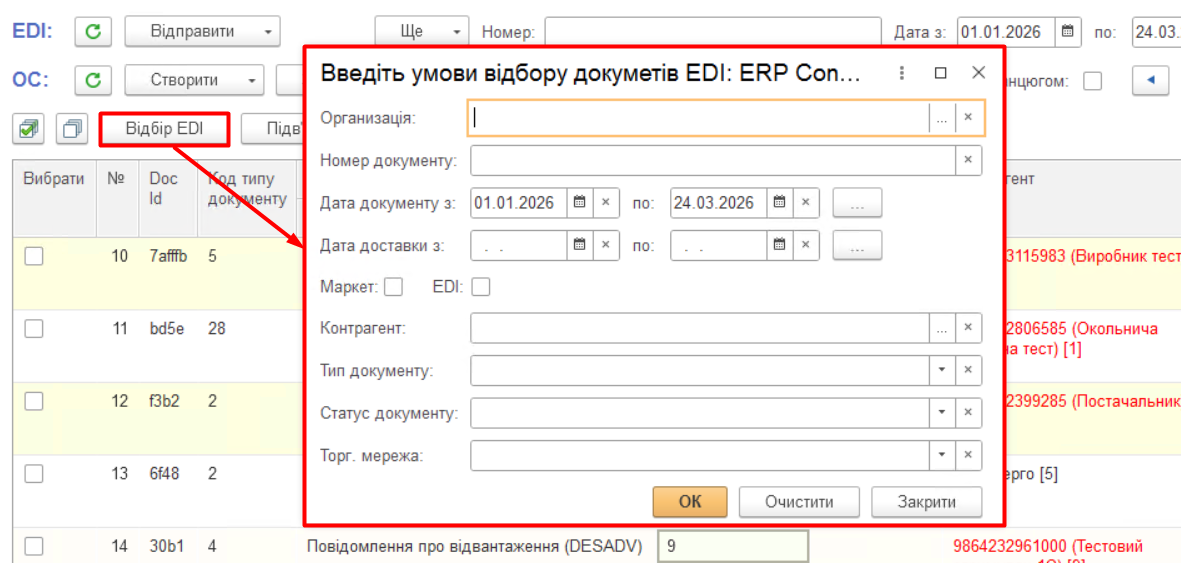Screen dimensions: 1181x563
Task: Enable the Маркет checkbox
Action: coord(393,287)
